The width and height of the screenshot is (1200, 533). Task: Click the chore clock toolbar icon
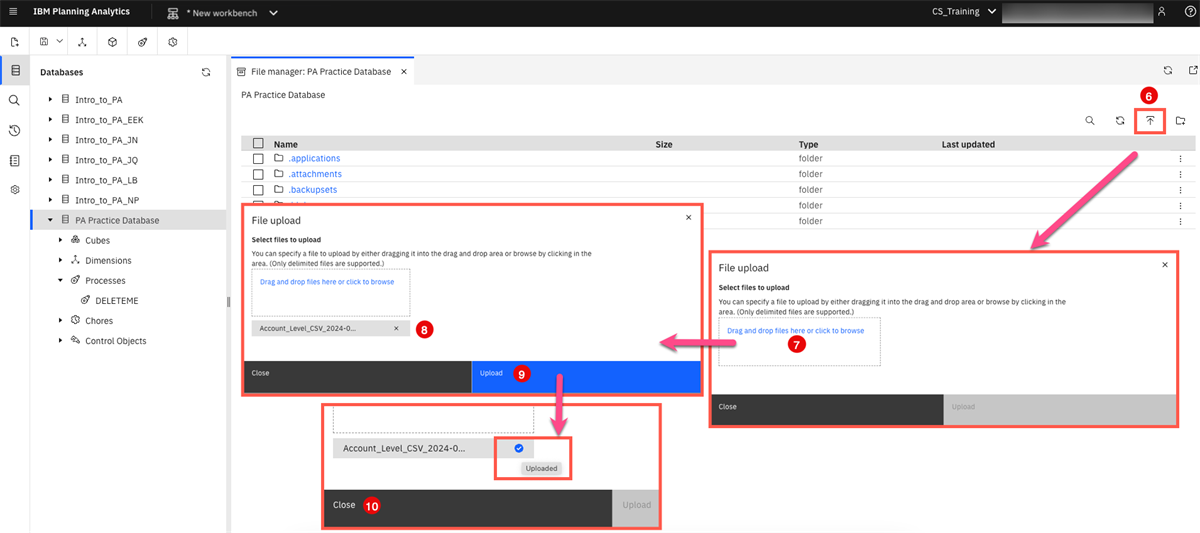[x=173, y=42]
